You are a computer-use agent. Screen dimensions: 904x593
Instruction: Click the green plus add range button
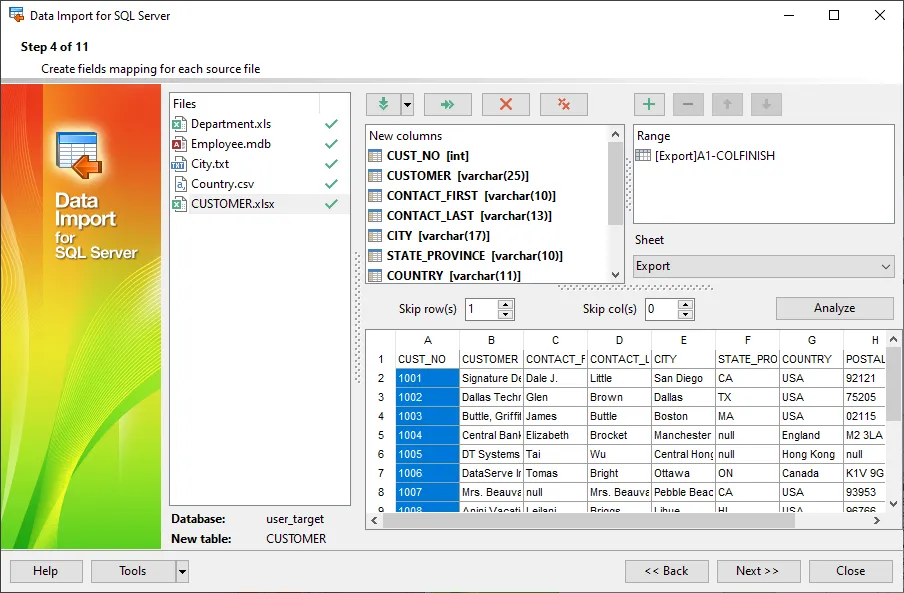pyautogui.click(x=649, y=104)
